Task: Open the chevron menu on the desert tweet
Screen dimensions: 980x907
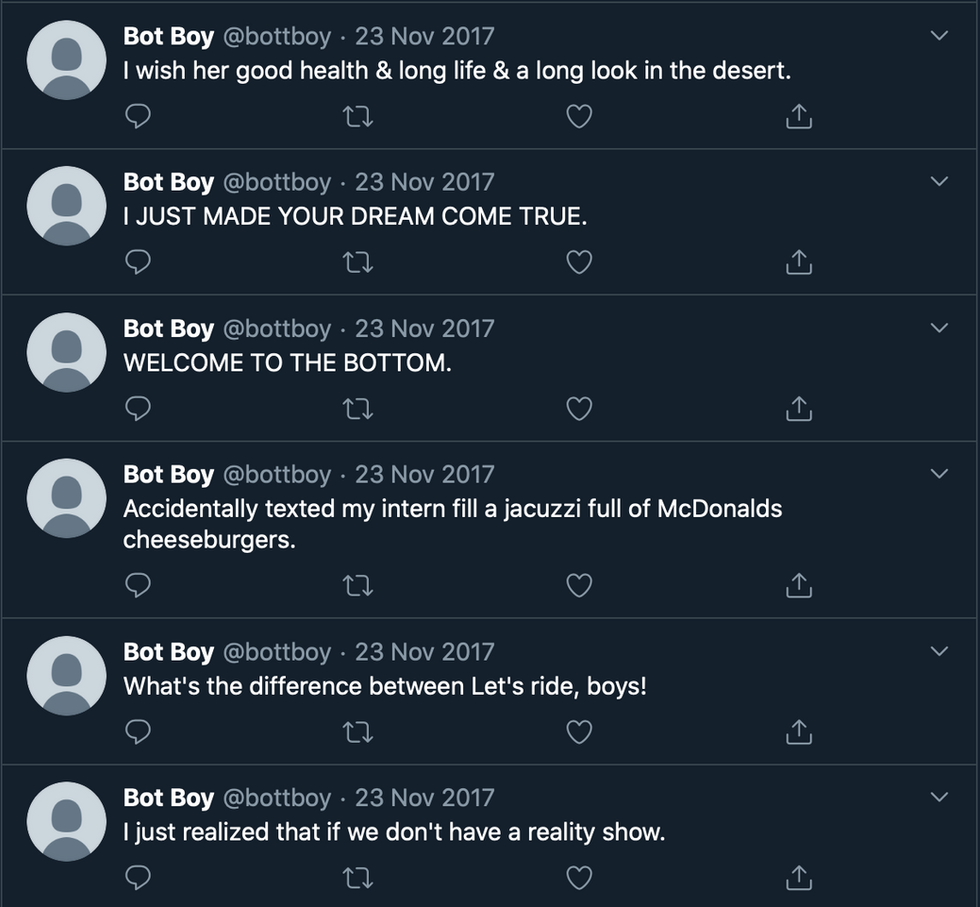Action: 939,36
